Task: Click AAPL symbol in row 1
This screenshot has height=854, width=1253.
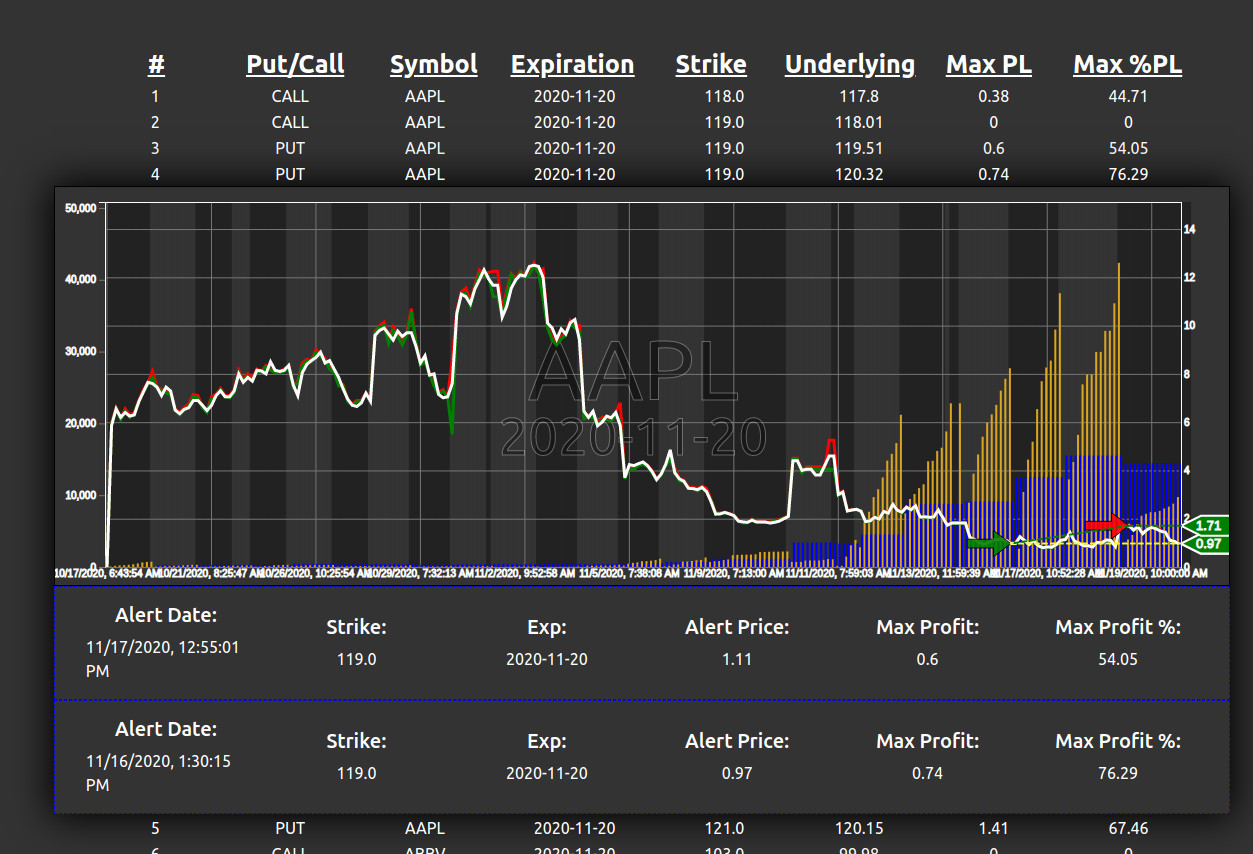Action: coord(425,96)
